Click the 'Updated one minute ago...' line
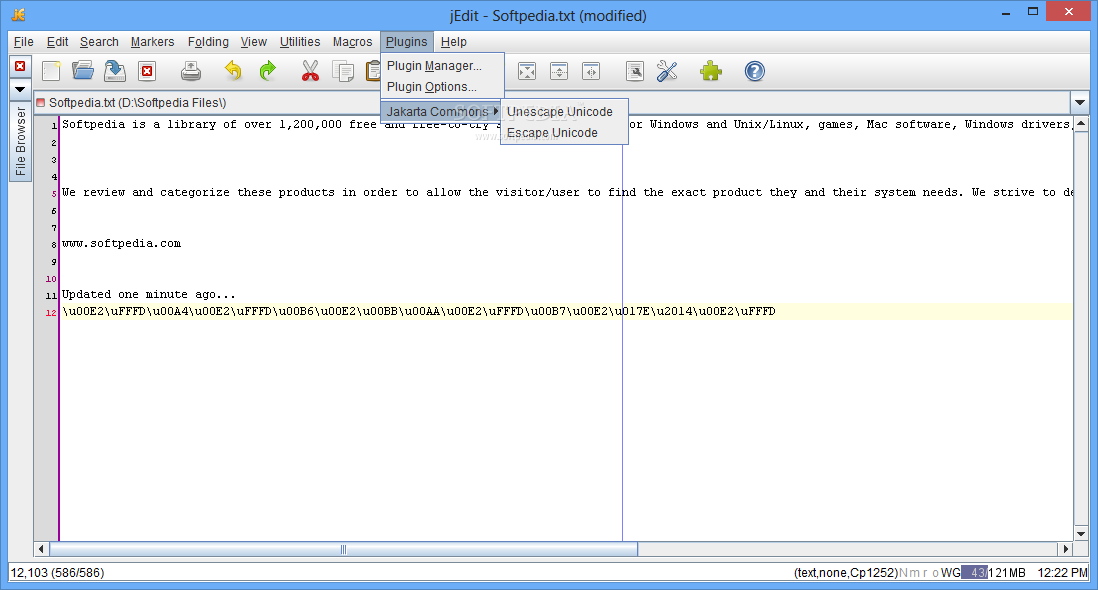 click(x=149, y=295)
